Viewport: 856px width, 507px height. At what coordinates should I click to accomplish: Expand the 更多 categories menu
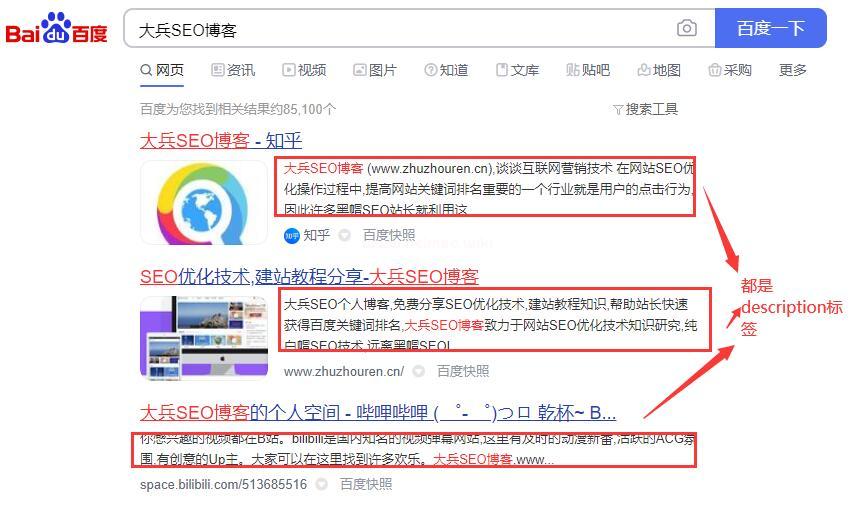point(792,70)
